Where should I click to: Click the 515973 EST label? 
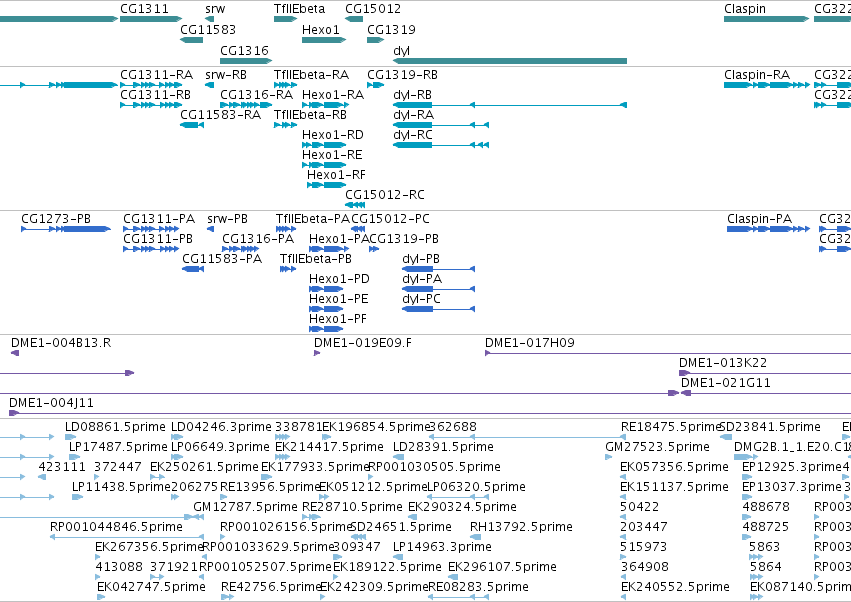coord(644,547)
